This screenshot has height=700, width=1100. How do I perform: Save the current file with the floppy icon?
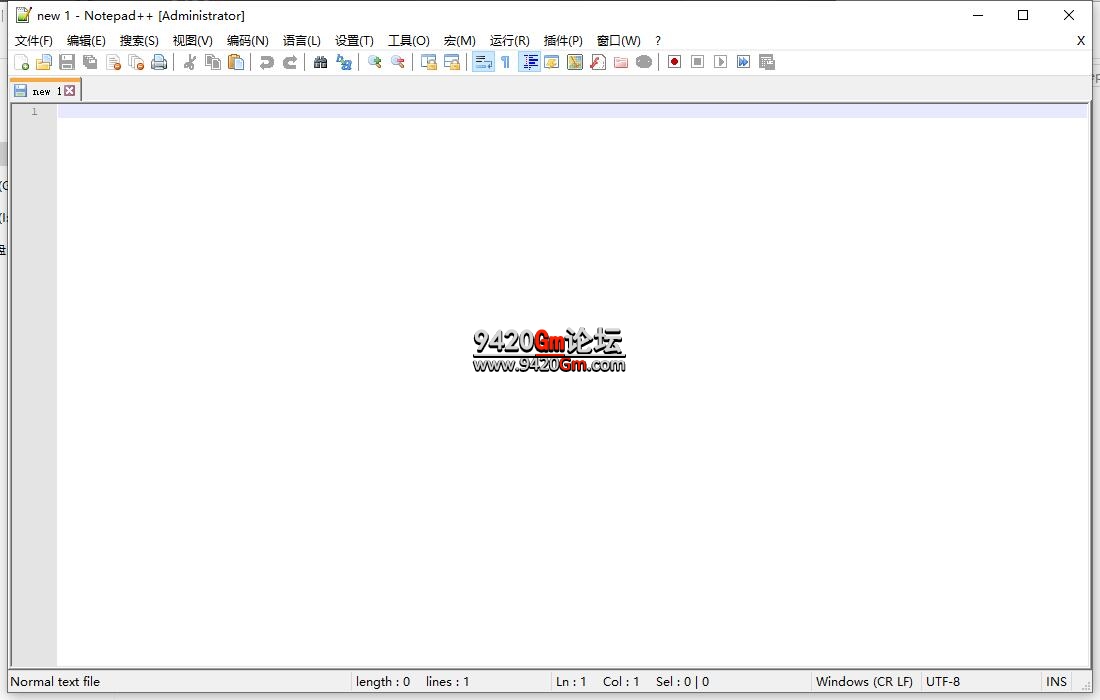(x=67, y=62)
